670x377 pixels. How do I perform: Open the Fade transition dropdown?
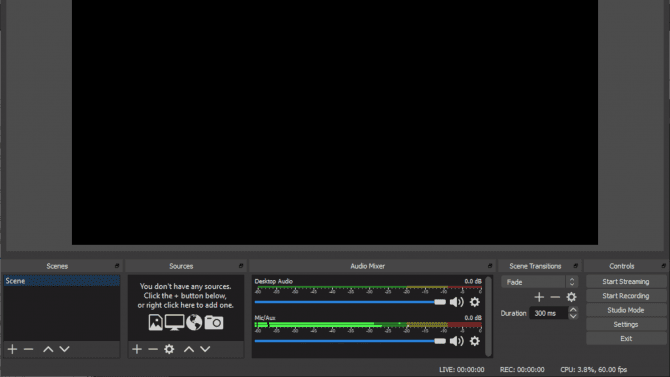[x=540, y=282]
